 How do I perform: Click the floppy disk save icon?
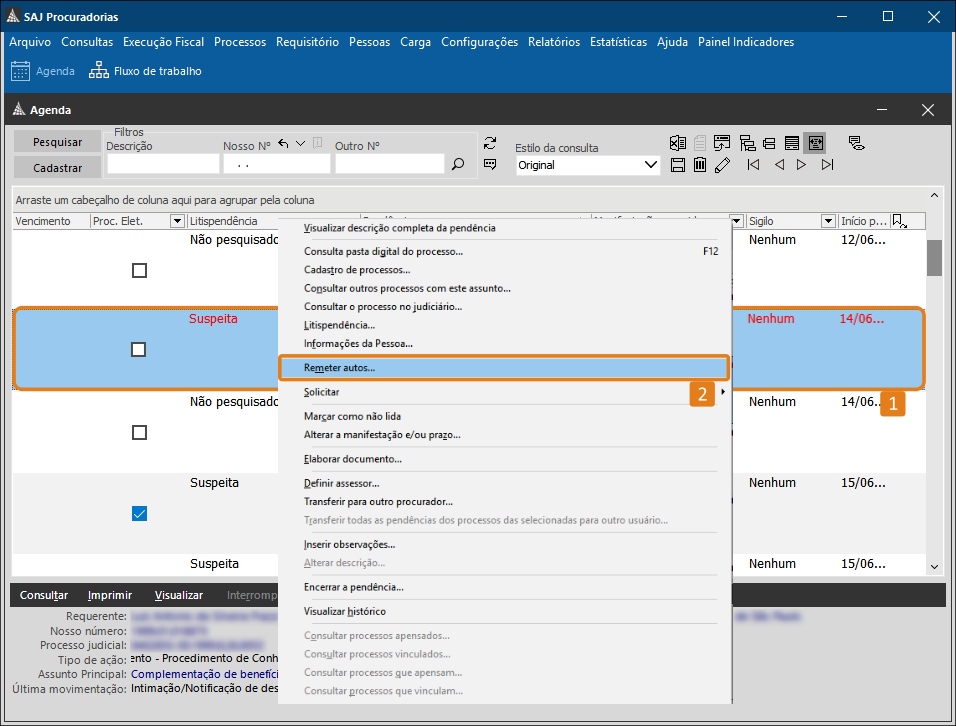click(x=678, y=165)
